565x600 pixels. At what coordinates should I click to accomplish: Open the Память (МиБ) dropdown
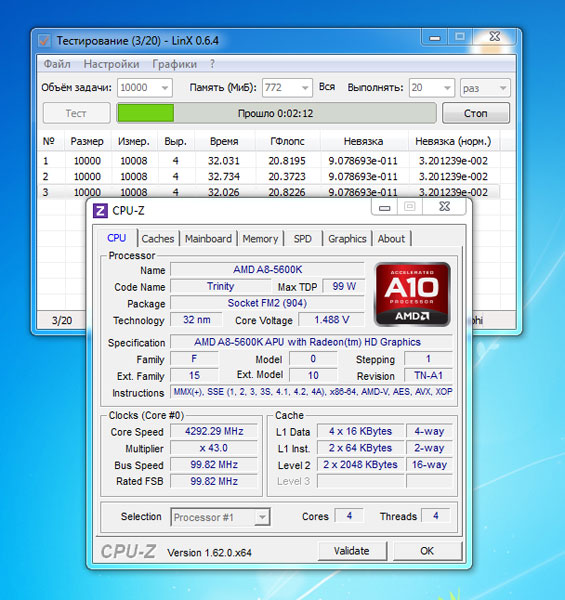(x=305, y=88)
